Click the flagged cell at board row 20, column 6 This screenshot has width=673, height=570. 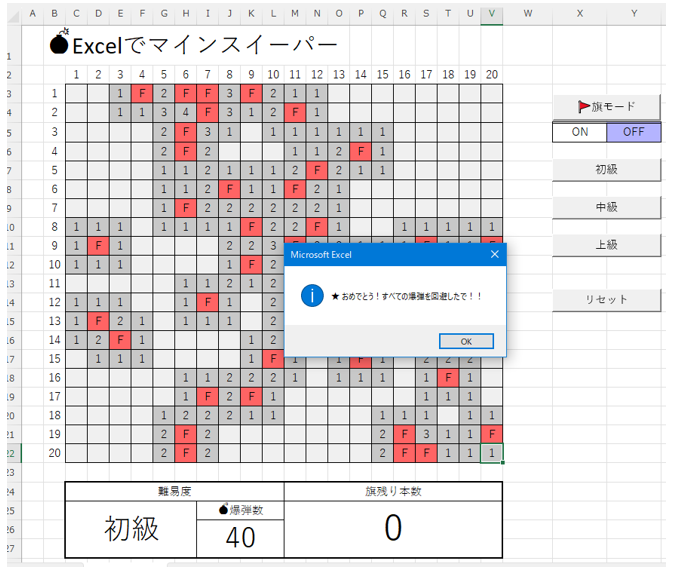(x=185, y=453)
